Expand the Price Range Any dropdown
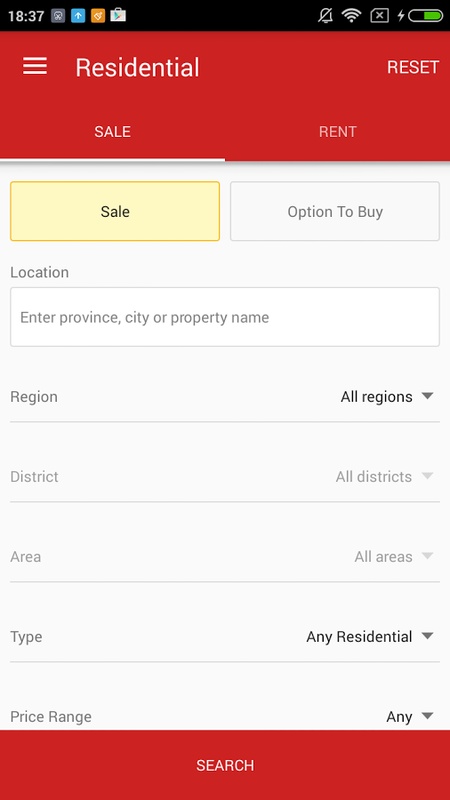 [410, 717]
